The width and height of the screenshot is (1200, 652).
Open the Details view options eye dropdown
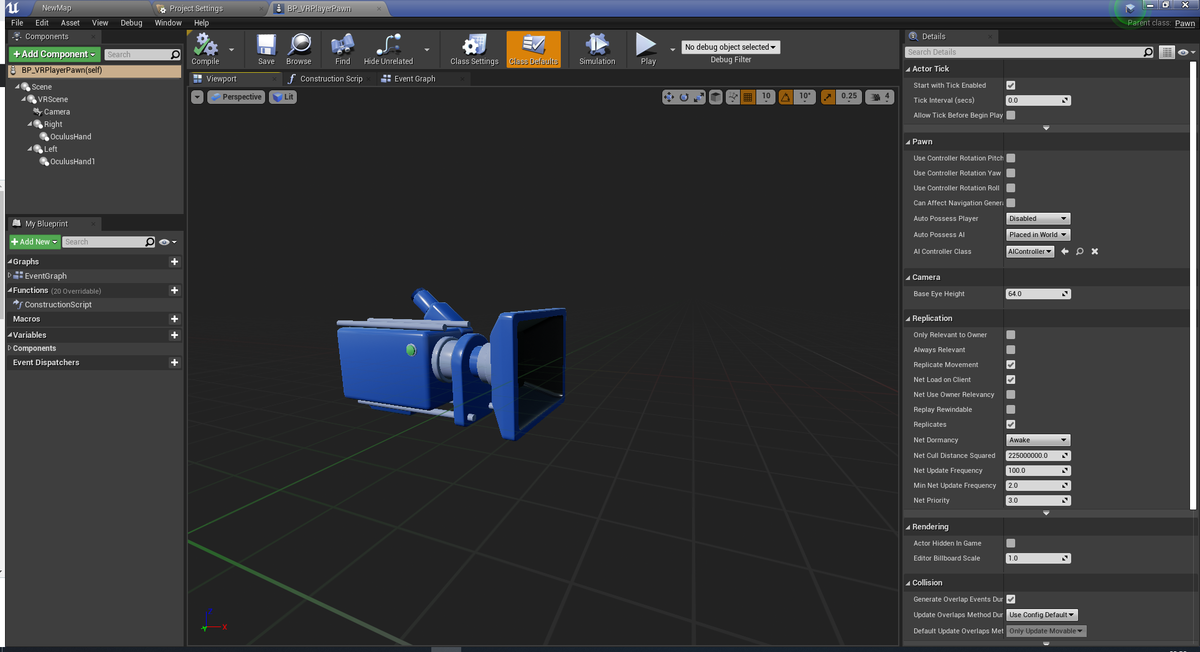point(1186,52)
